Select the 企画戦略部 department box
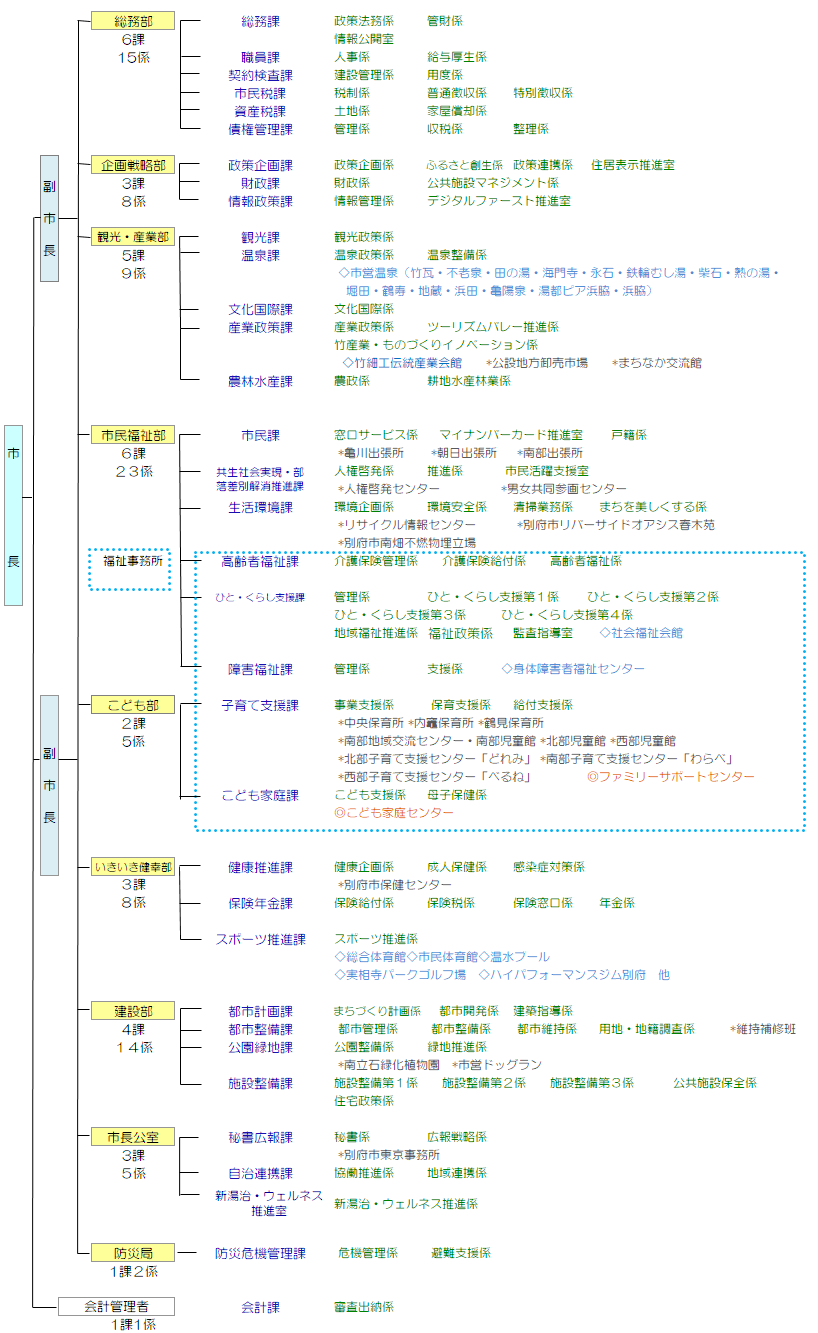The image size is (818, 1333). tap(133, 165)
